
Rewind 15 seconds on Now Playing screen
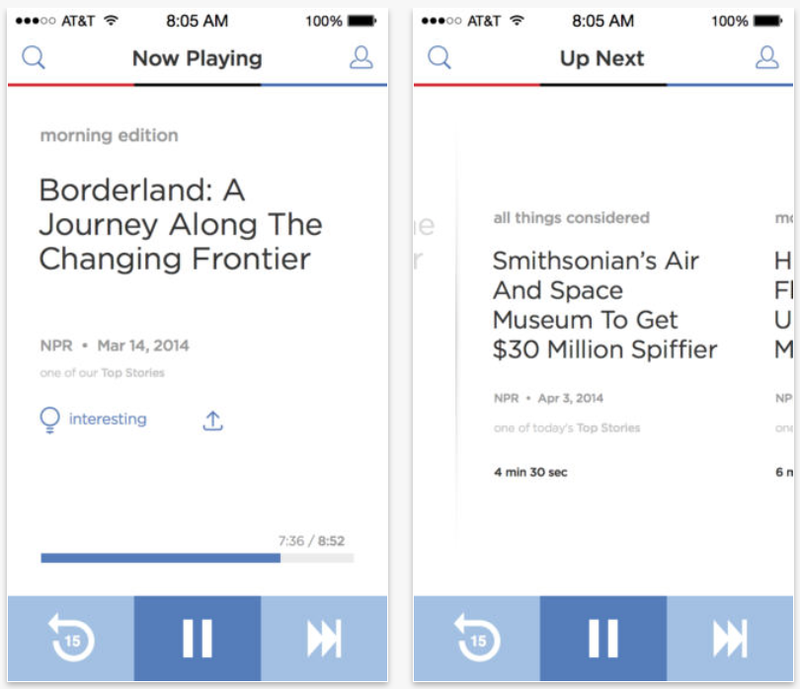pyautogui.click(x=71, y=638)
